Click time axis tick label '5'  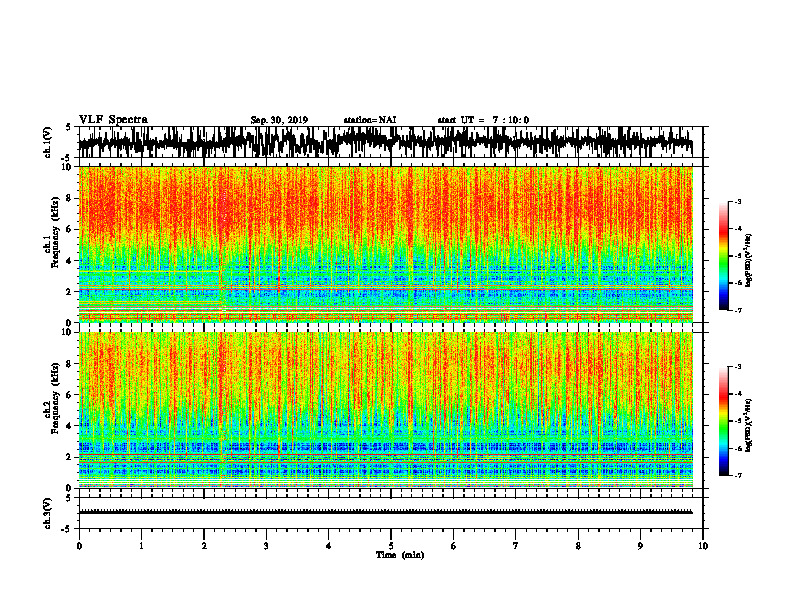pos(391,546)
